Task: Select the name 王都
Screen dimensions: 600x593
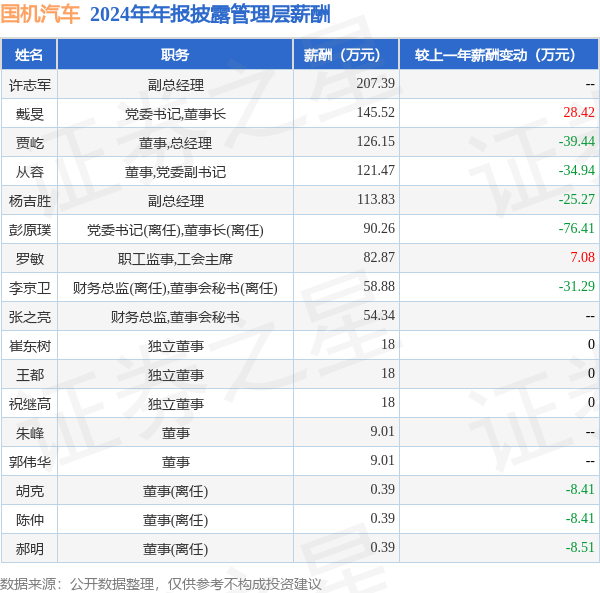Action: [30, 375]
